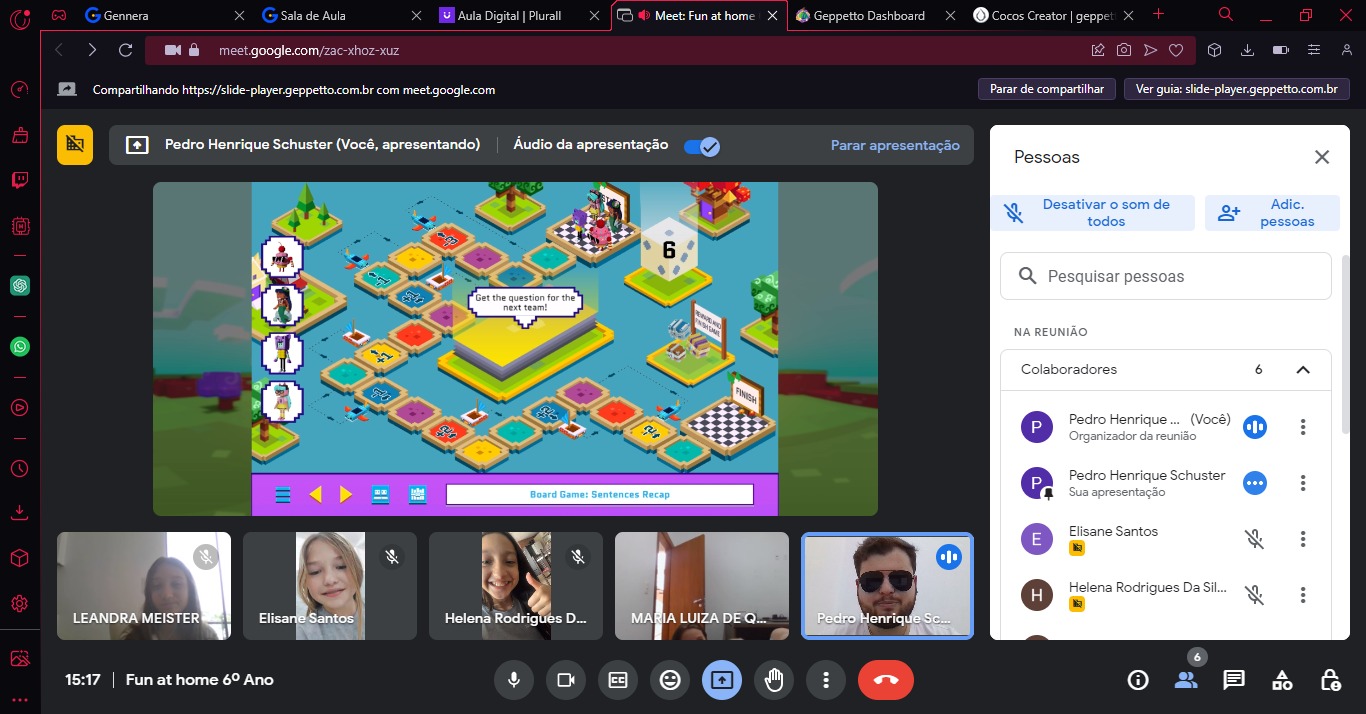Click Helena Rodrigues muted microphone icon in list
The height and width of the screenshot is (714, 1366).
coord(1255,595)
